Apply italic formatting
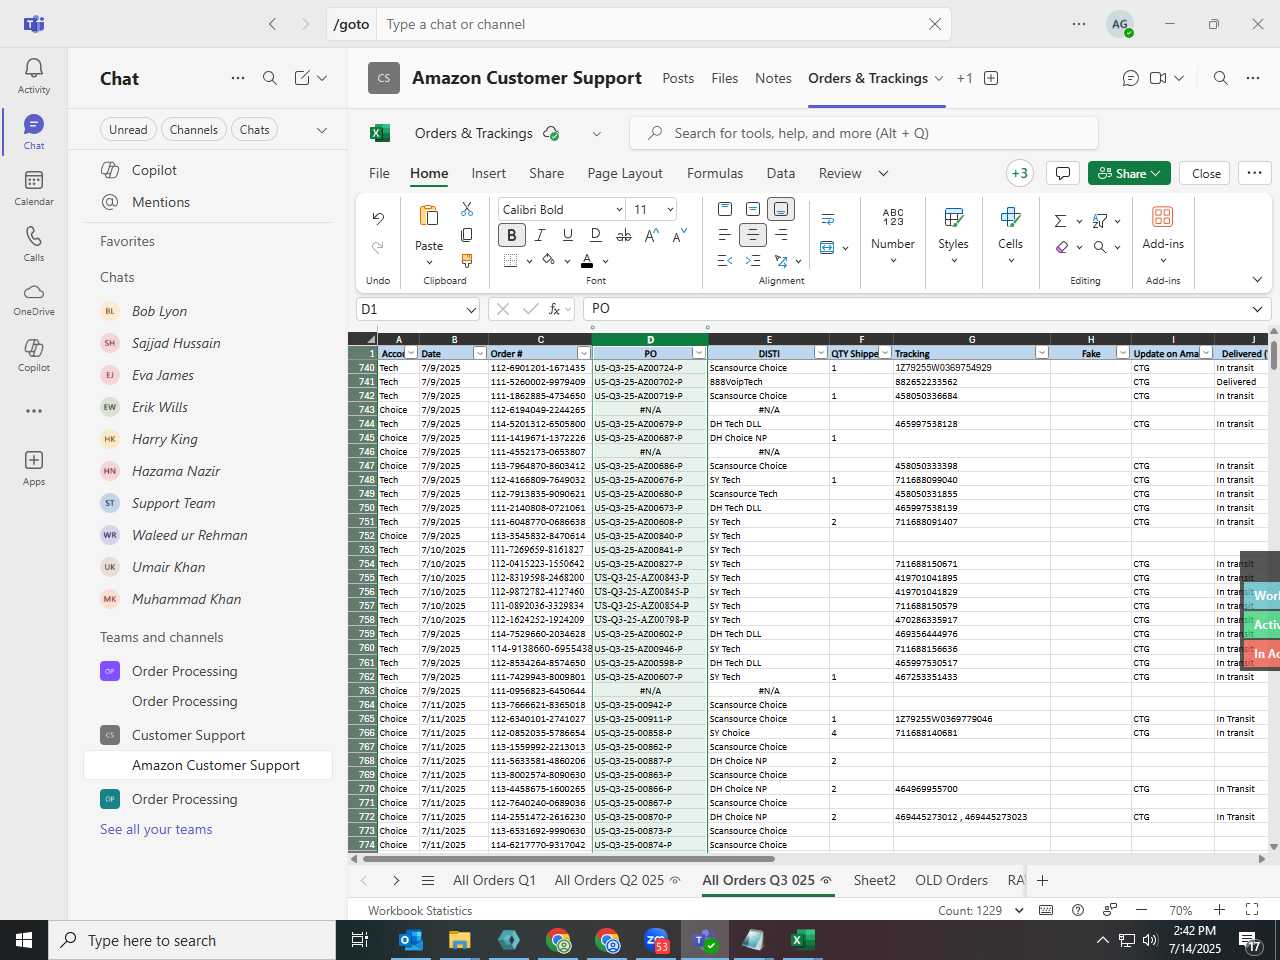 tap(540, 235)
